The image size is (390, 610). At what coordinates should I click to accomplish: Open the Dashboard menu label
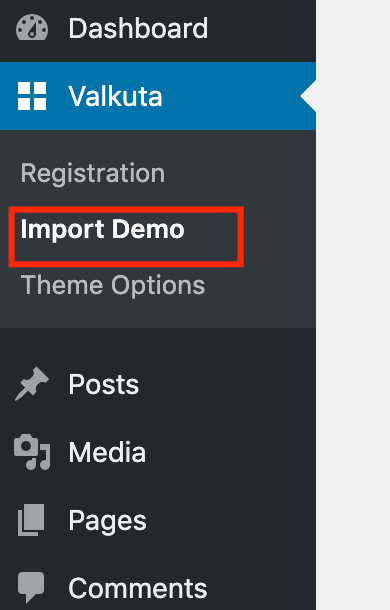point(138,28)
